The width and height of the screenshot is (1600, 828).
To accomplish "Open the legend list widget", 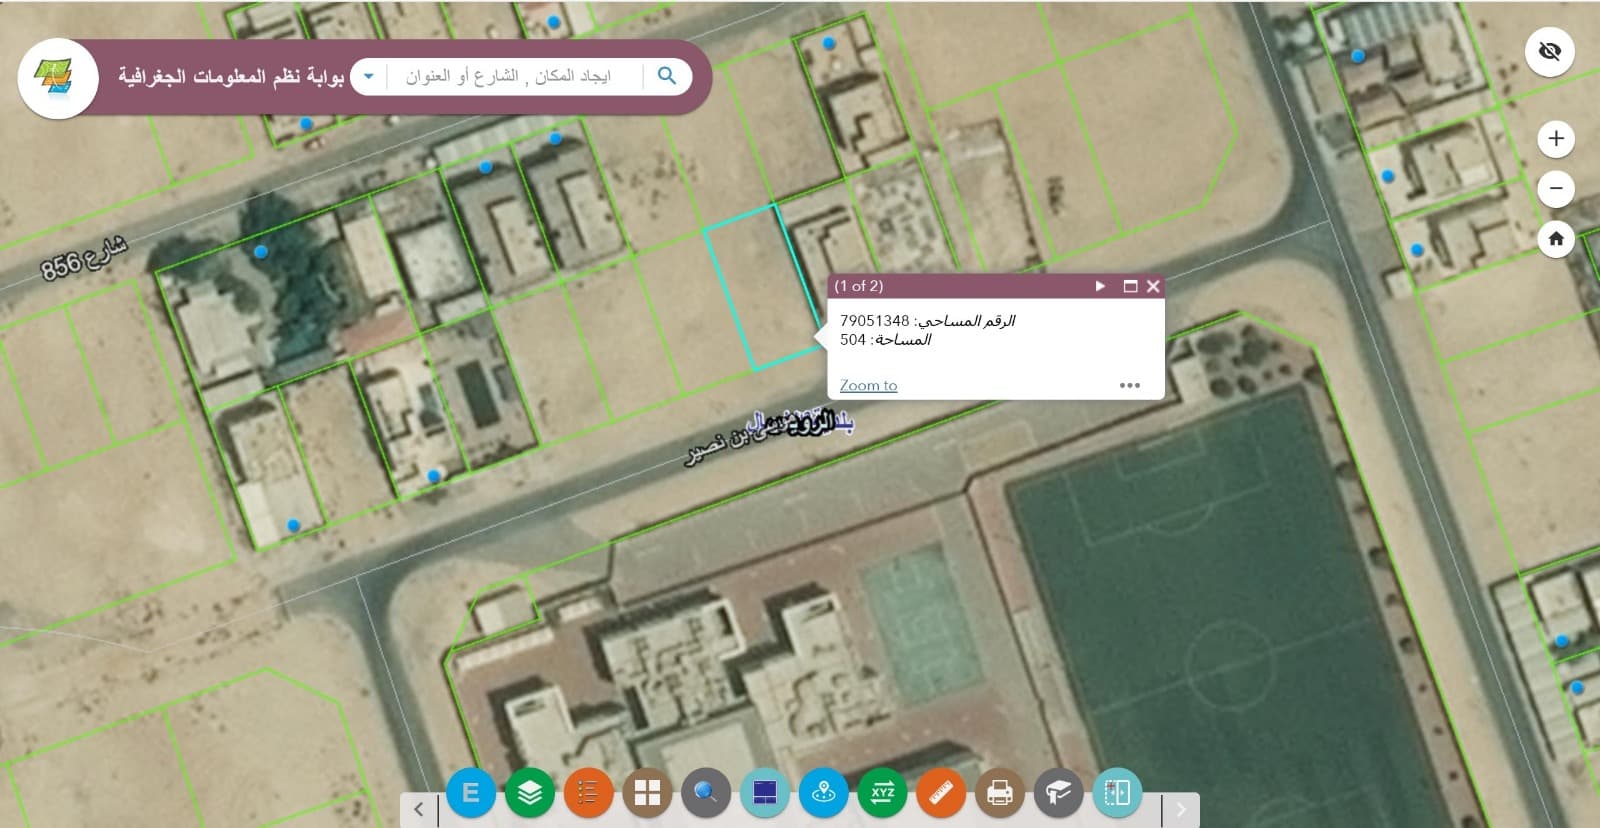I will point(588,793).
